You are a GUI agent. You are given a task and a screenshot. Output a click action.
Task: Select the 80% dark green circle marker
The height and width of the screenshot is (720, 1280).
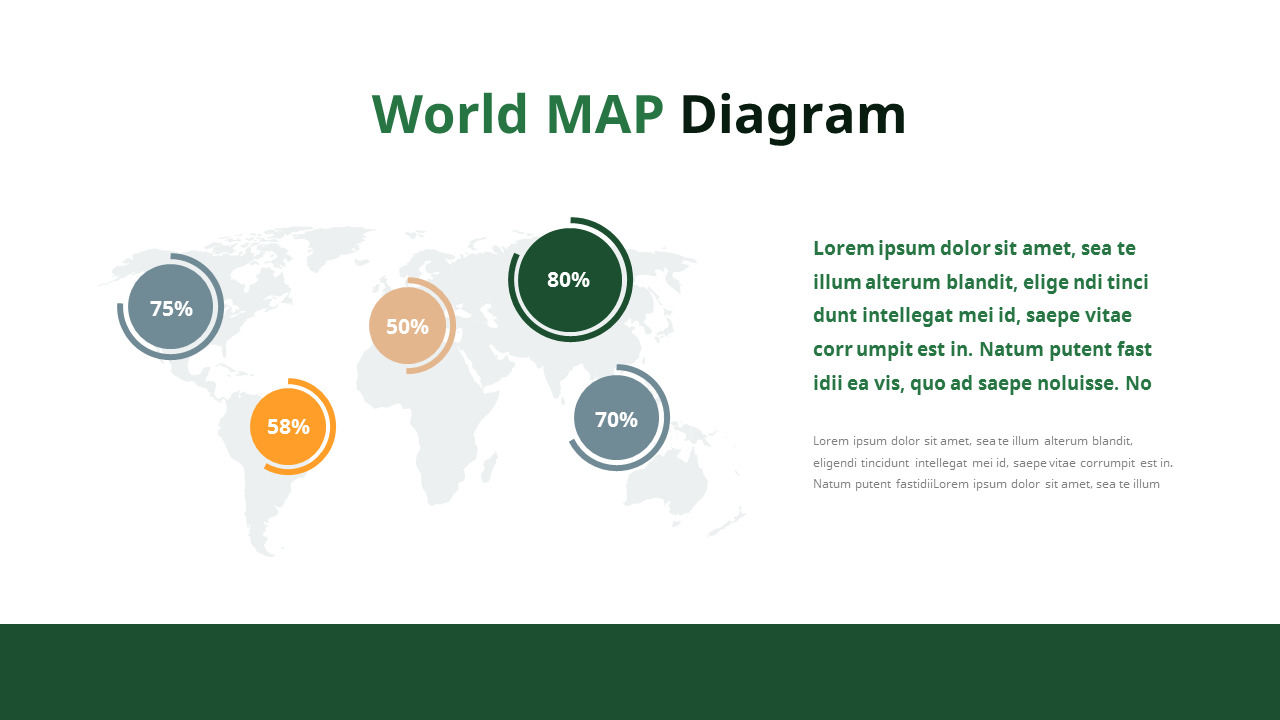click(569, 280)
